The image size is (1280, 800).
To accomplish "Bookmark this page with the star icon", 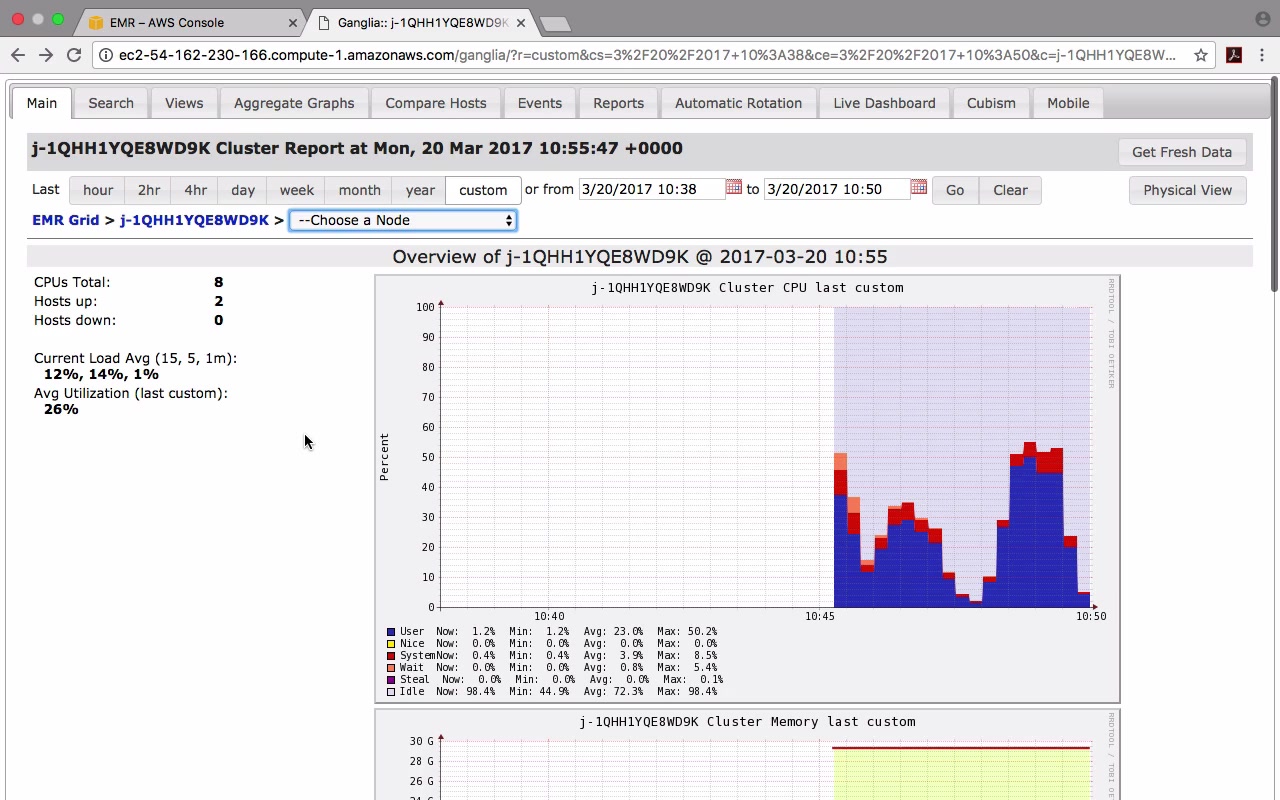I will point(1201,55).
